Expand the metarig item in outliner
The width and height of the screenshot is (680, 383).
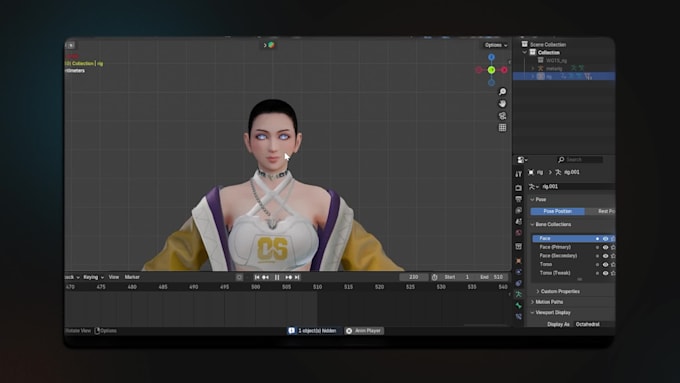tap(533, 69)
